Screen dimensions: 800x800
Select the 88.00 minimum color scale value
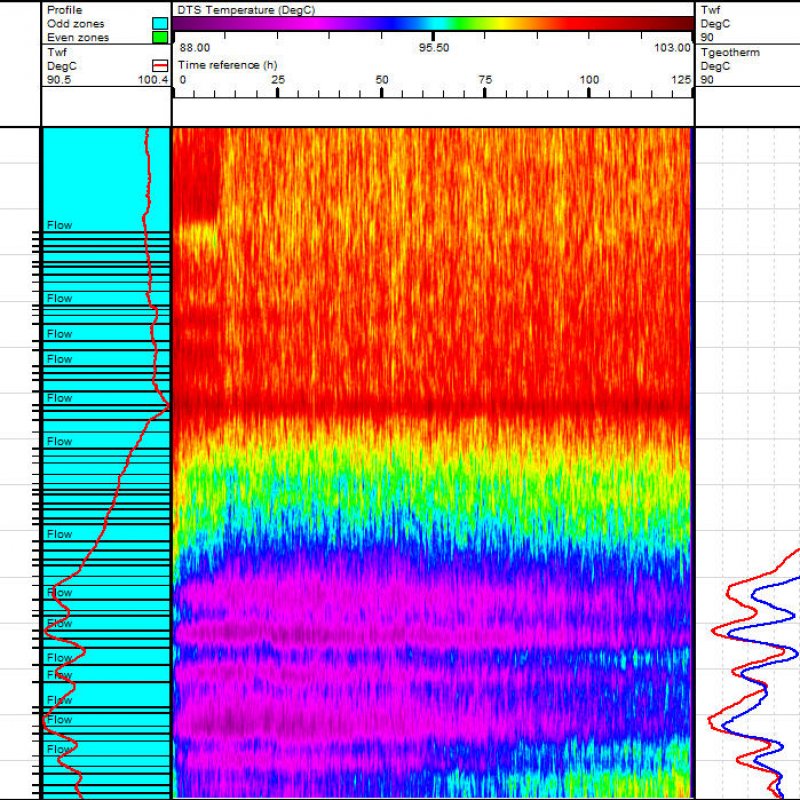[194, 48]
